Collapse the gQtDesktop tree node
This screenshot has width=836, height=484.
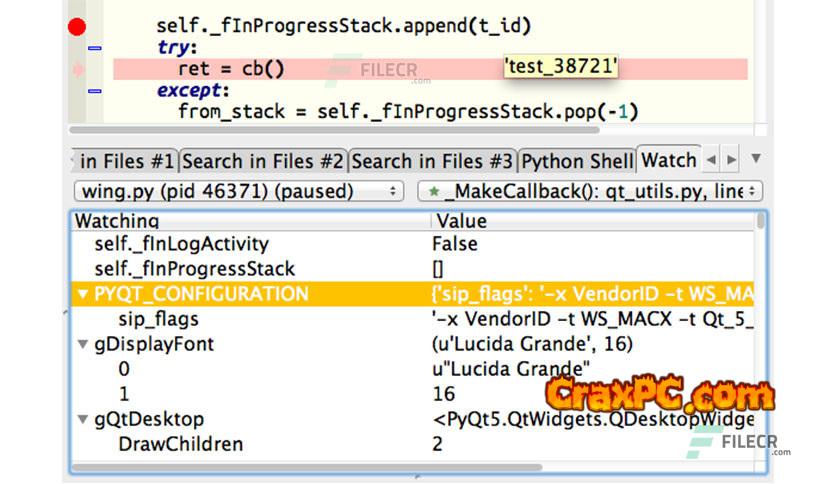coord(82,419)
